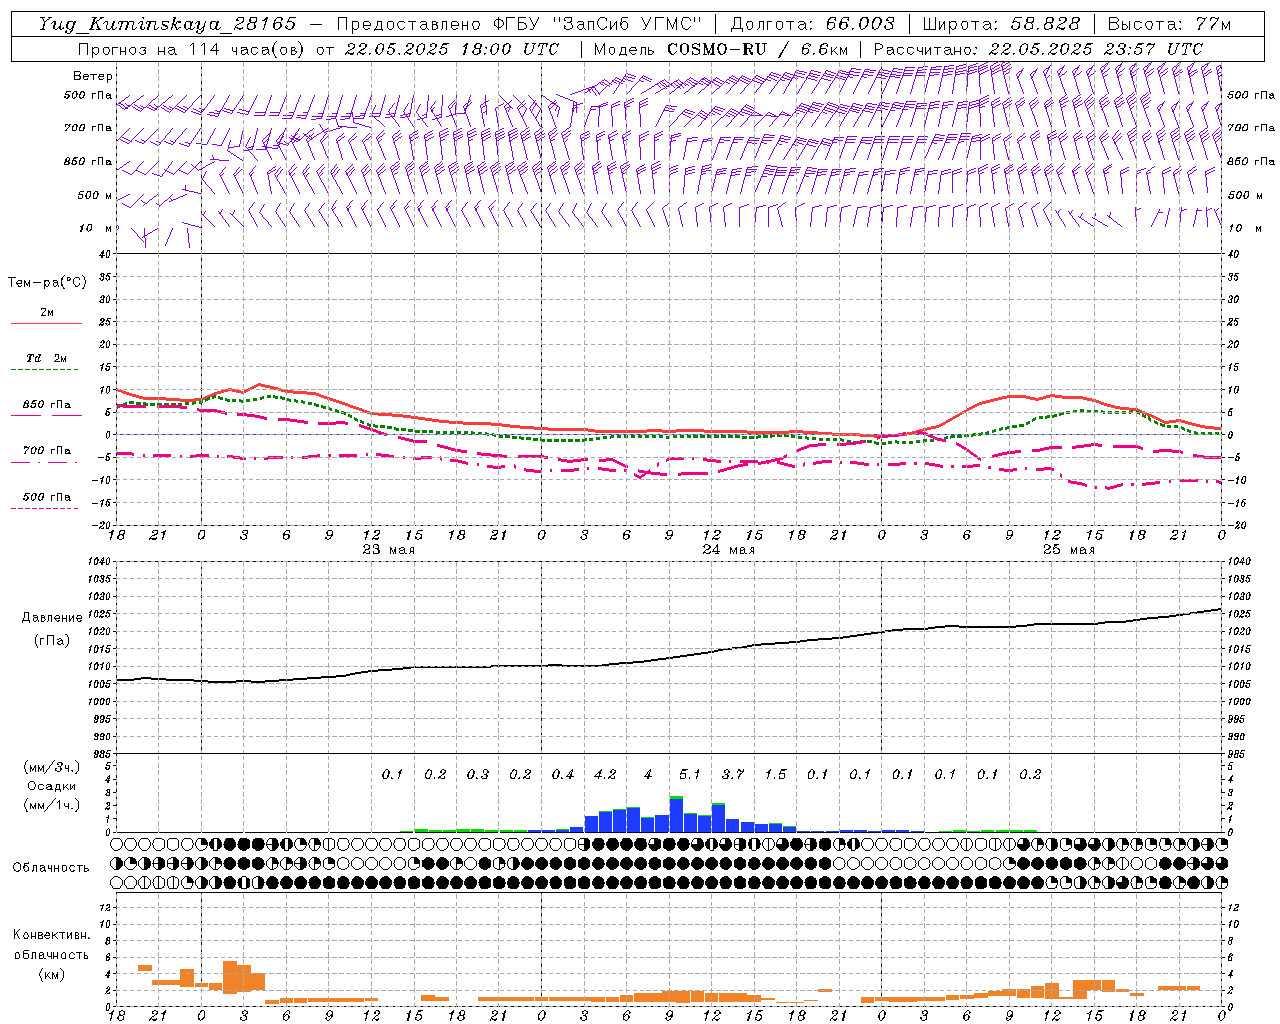Click the Осадки precipitation label

pyautogui.click(x=52, y=786)
